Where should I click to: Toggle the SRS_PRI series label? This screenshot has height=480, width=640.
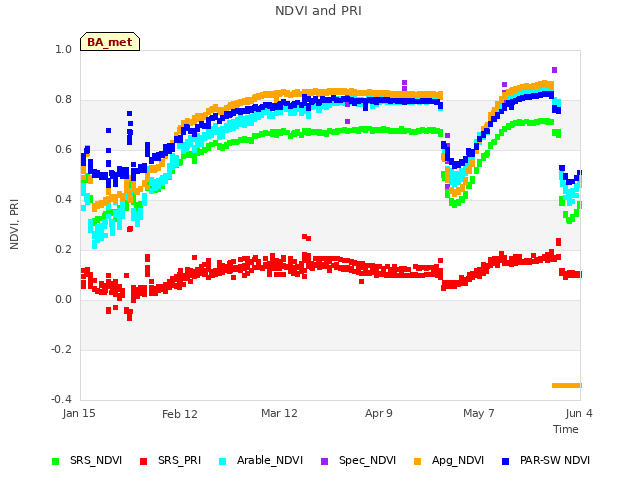coord(180,460)
